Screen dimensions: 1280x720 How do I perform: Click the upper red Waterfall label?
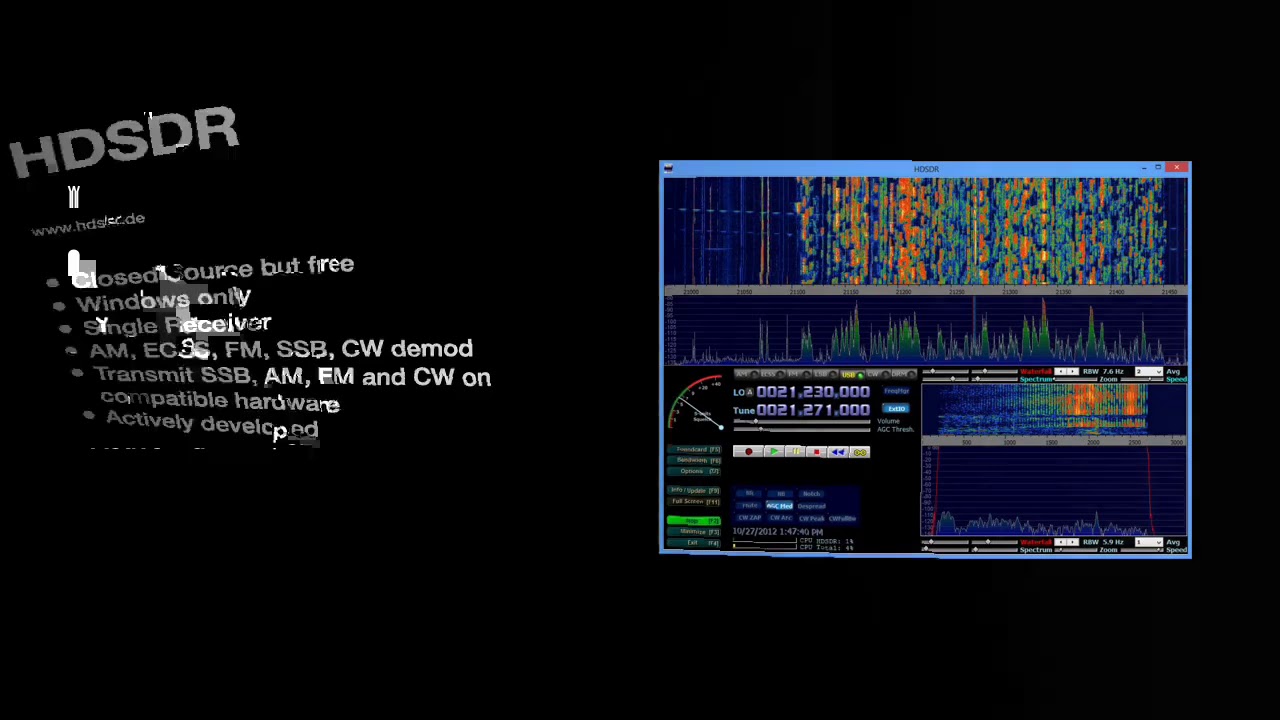1035,372
